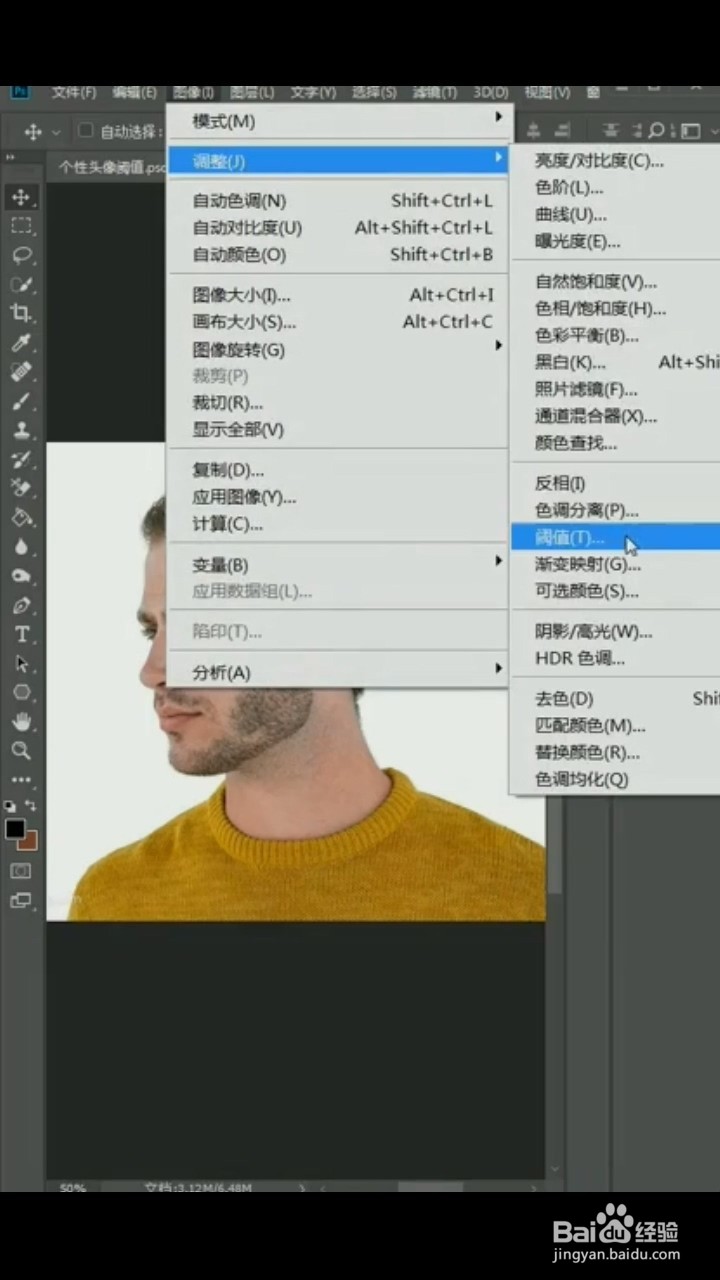This screenshot has width=720, height=1280.
Task: Open the 滤镜(T) menu
Action: tap(434, 92)
